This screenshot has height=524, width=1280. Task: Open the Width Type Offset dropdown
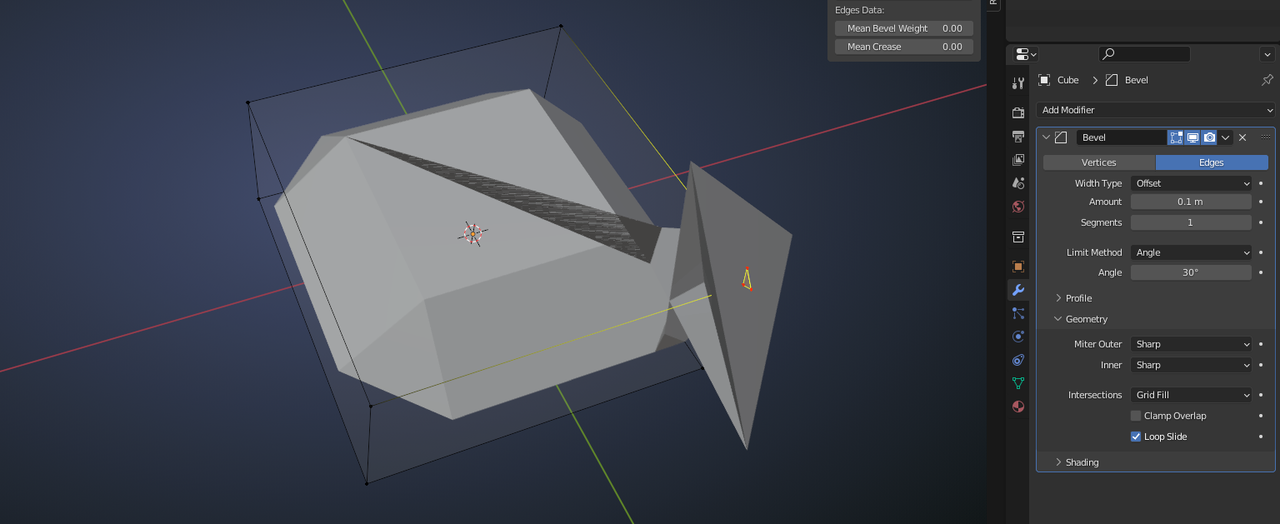[x=1191, y=183]
